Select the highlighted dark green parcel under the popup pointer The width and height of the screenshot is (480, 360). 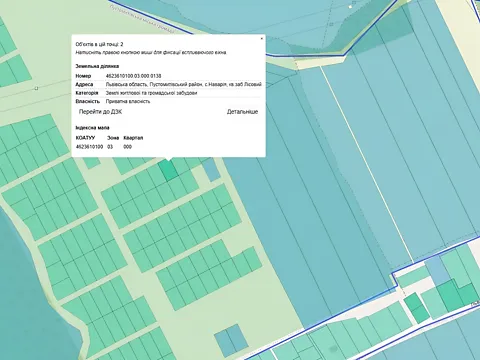168,170
